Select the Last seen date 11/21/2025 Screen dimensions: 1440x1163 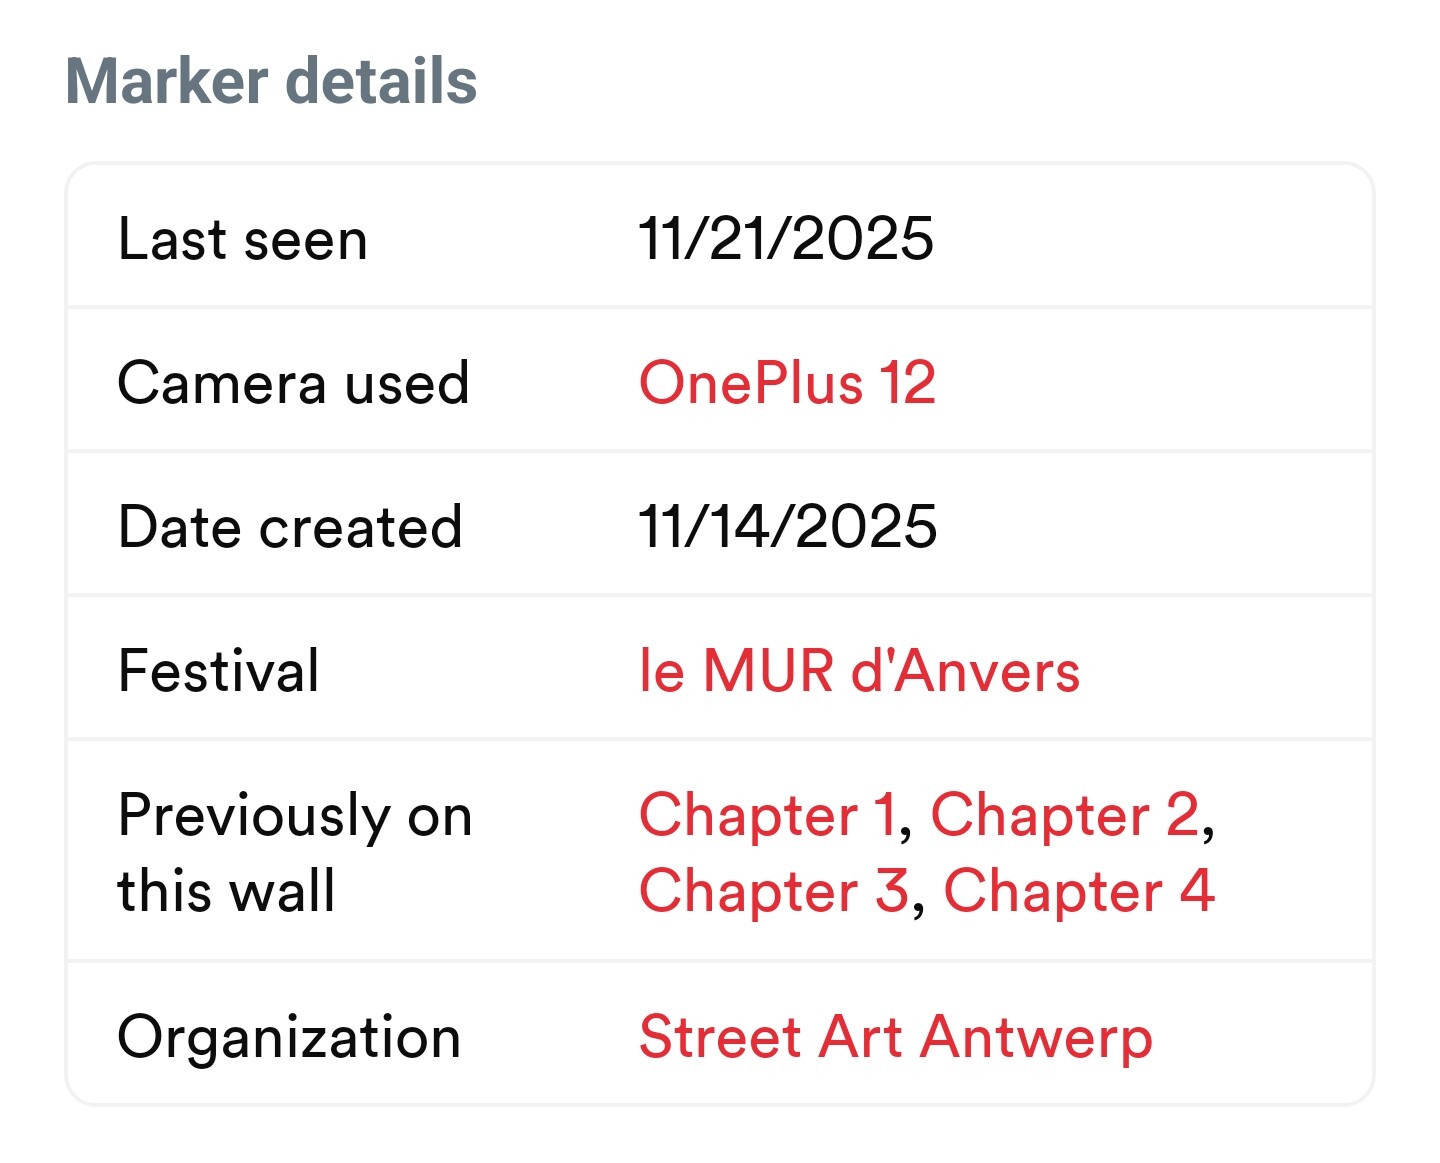click(x=786, y=239)
